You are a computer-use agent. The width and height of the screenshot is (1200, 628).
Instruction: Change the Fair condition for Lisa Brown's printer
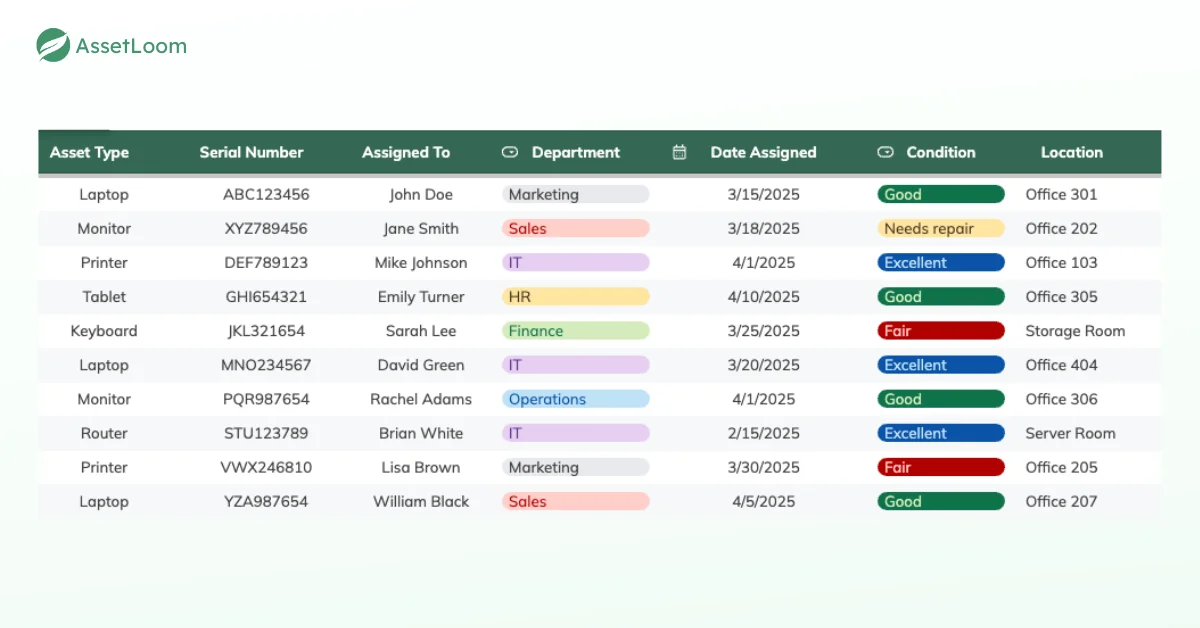coord(941,467)
